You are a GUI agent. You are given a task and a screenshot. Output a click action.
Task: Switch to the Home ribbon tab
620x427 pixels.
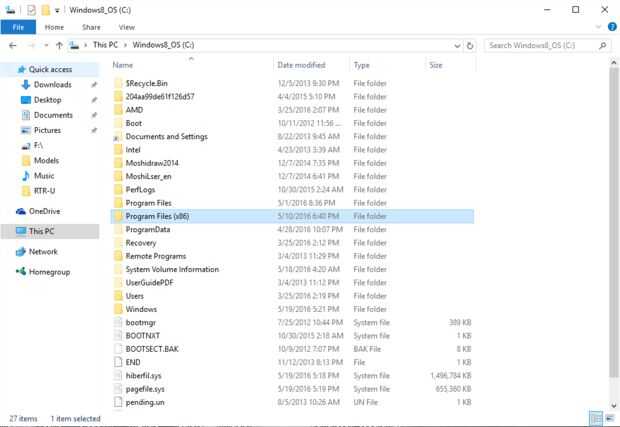click(x=54, y=27)
